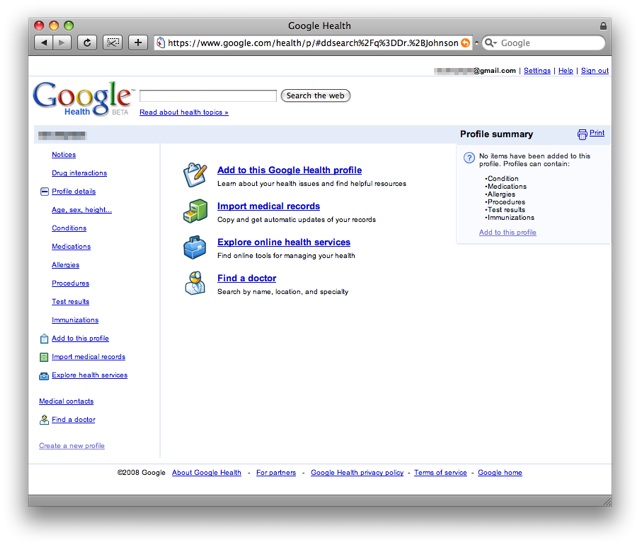Open the search engine magnifier dropdown
Screen dimensions: 640x545
tap(490, 43)
